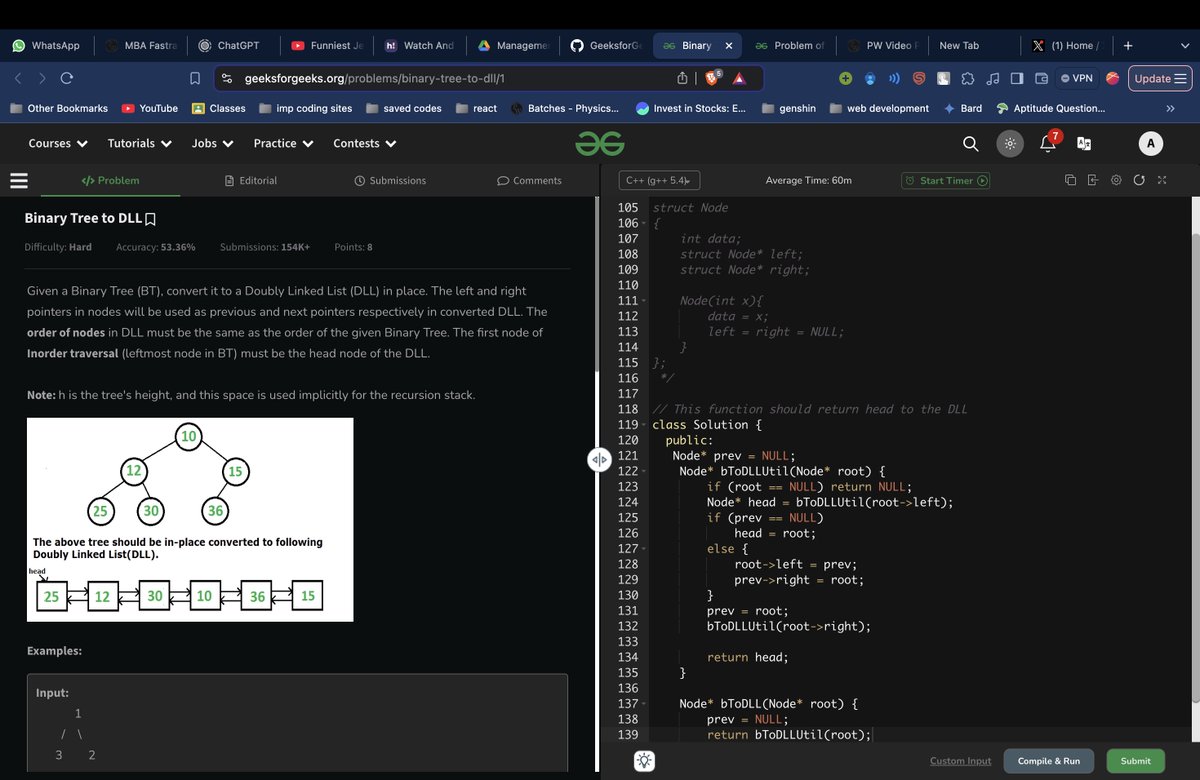Open the language translate icon
This screenshot has height=780, width=1200.
click(1084, 144)
